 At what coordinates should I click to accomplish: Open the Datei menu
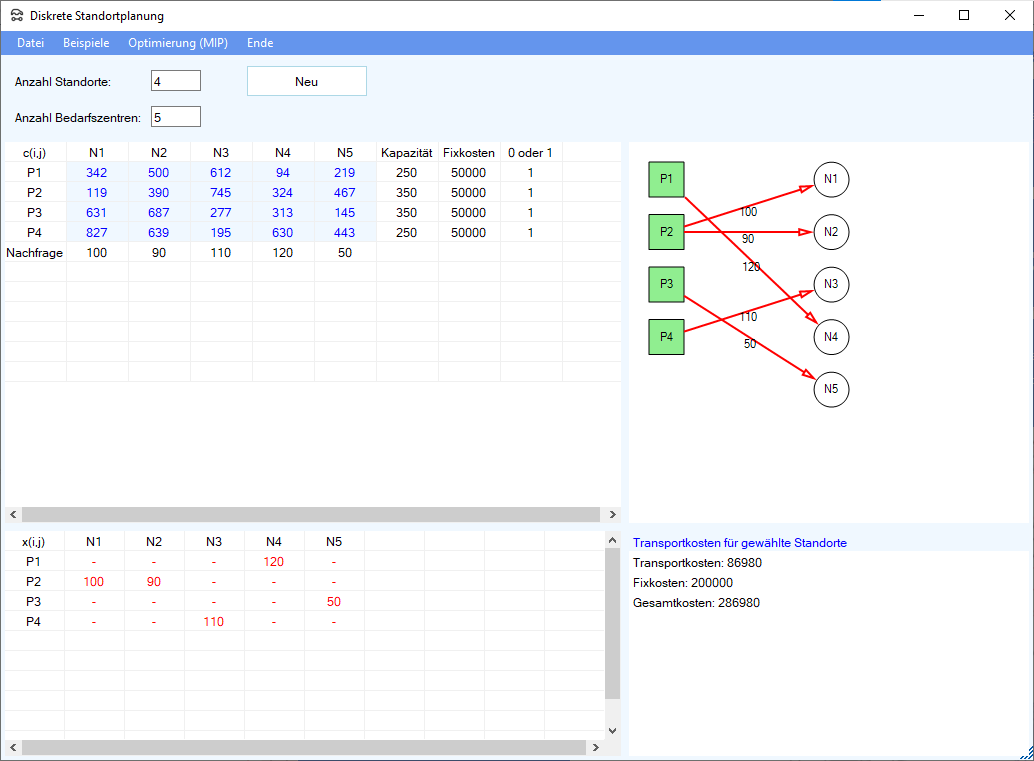pyautogui.click(x=31, y=43)
